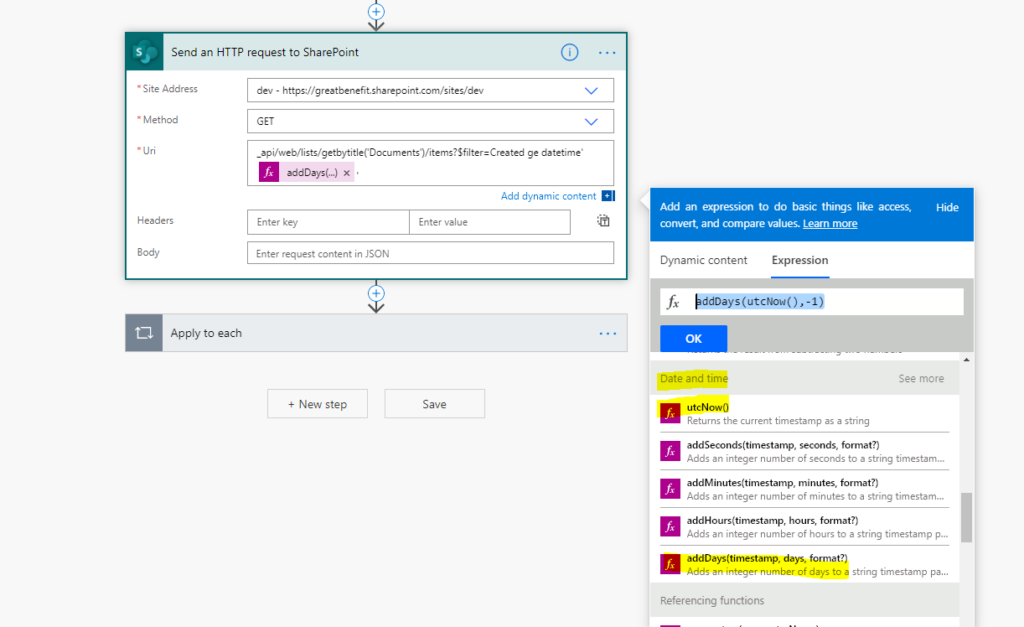Click the SharePoint connector icon
Screen dimensions: 1024x627
coord(144,52)
